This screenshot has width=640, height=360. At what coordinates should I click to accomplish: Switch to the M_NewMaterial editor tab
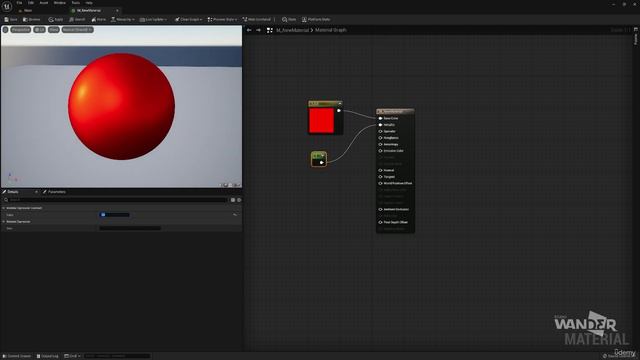[89, 10]
